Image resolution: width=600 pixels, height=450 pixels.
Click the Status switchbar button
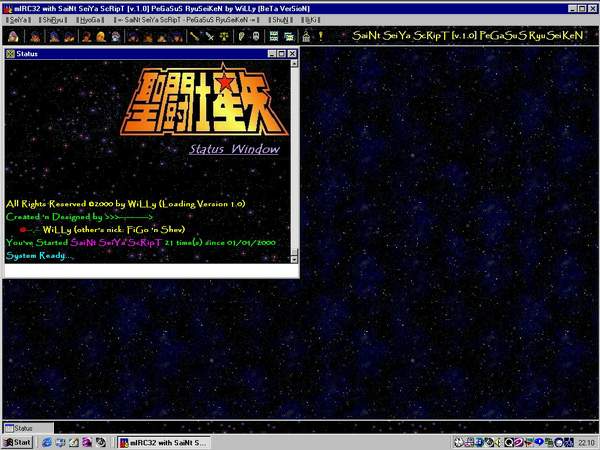pyautogui.click(x=28, y=428)
